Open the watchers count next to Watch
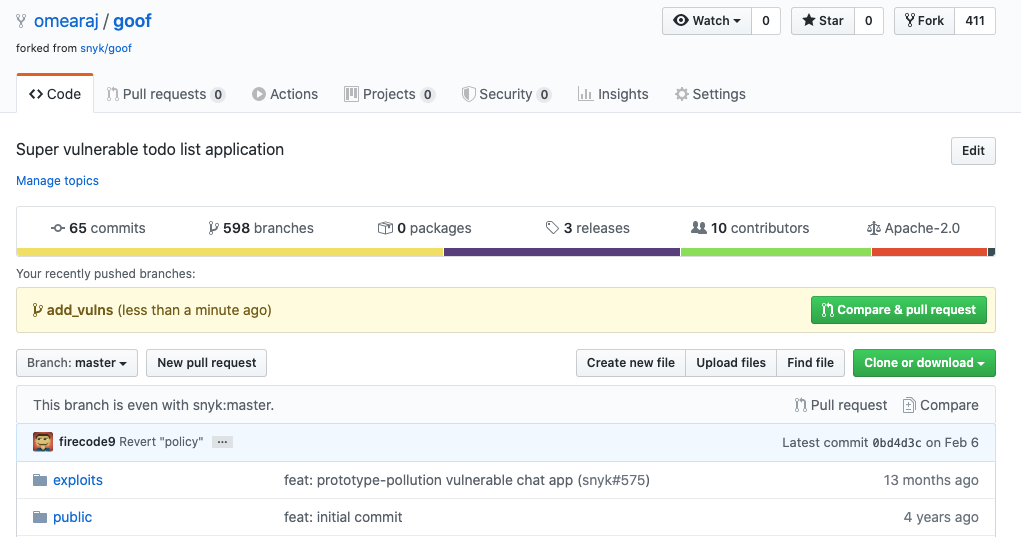The image size is (1021, 537). [766, 21]
